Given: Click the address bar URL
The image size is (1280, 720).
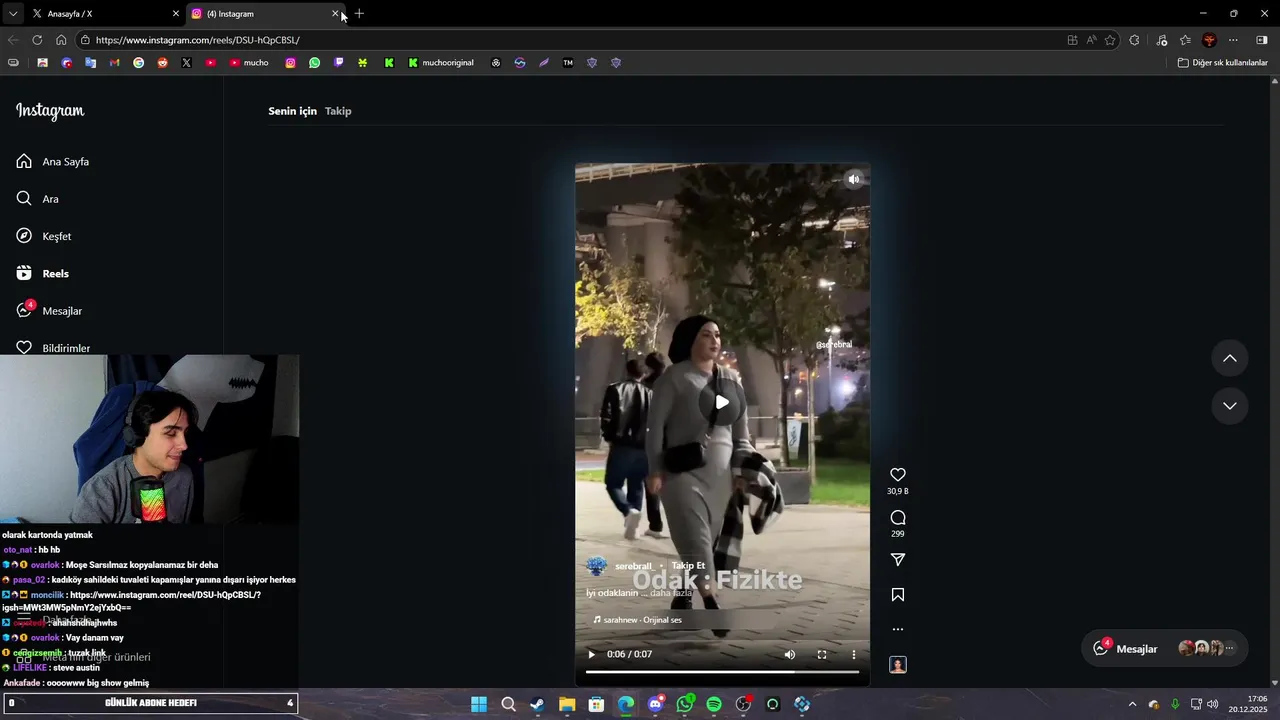Looking at the screenshot, I should coord(198,40).
